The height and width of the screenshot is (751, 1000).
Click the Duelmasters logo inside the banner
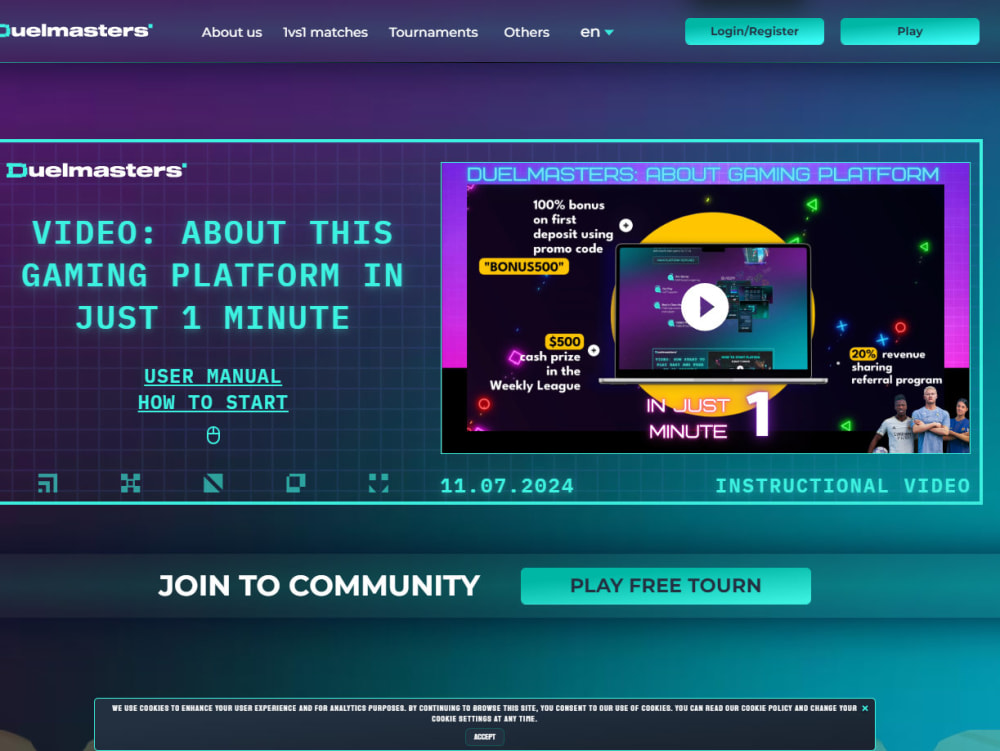pyautogui.click(x=96, y=170)
